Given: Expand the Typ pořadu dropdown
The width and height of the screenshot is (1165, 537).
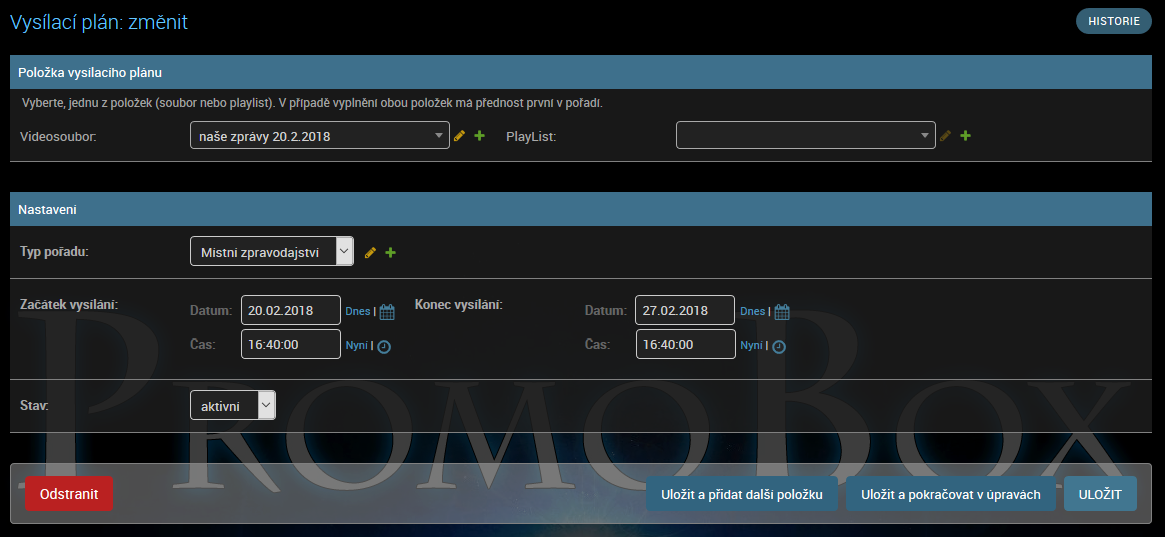Looking at the screenshot, I should [271, 252].
